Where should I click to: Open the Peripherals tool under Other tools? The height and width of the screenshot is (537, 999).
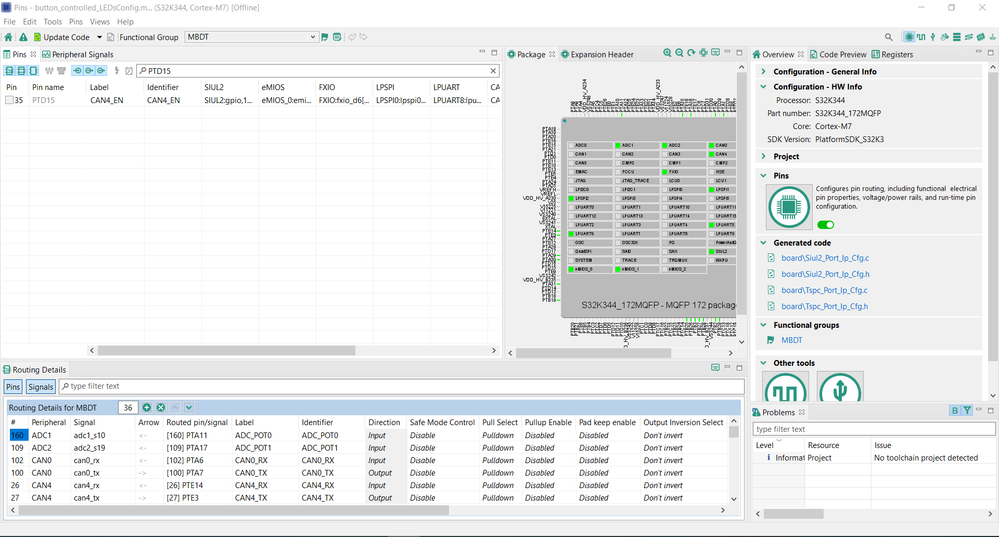tap(840, 387)
